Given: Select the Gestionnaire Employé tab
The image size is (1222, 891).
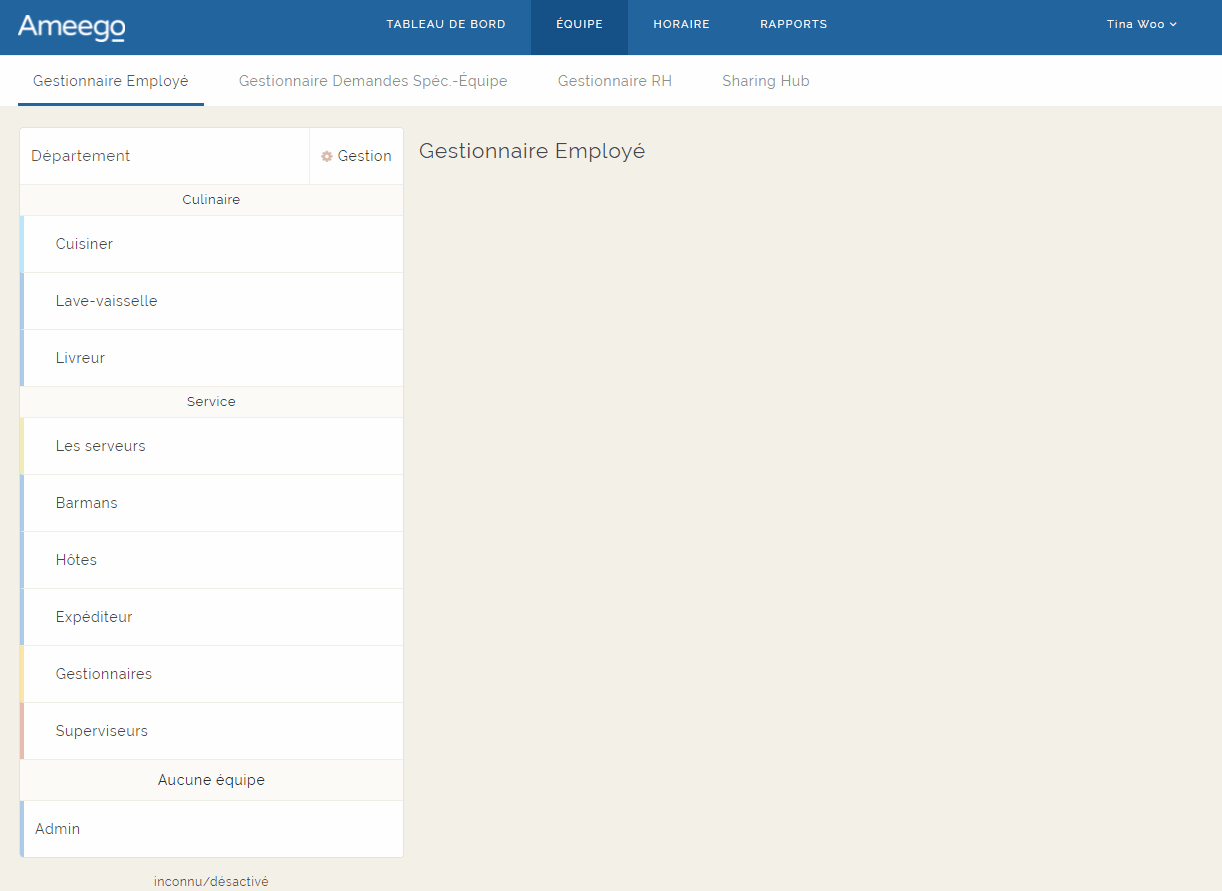Looking at the screenshot, I should pyautogui.click(x=111, y=81).
